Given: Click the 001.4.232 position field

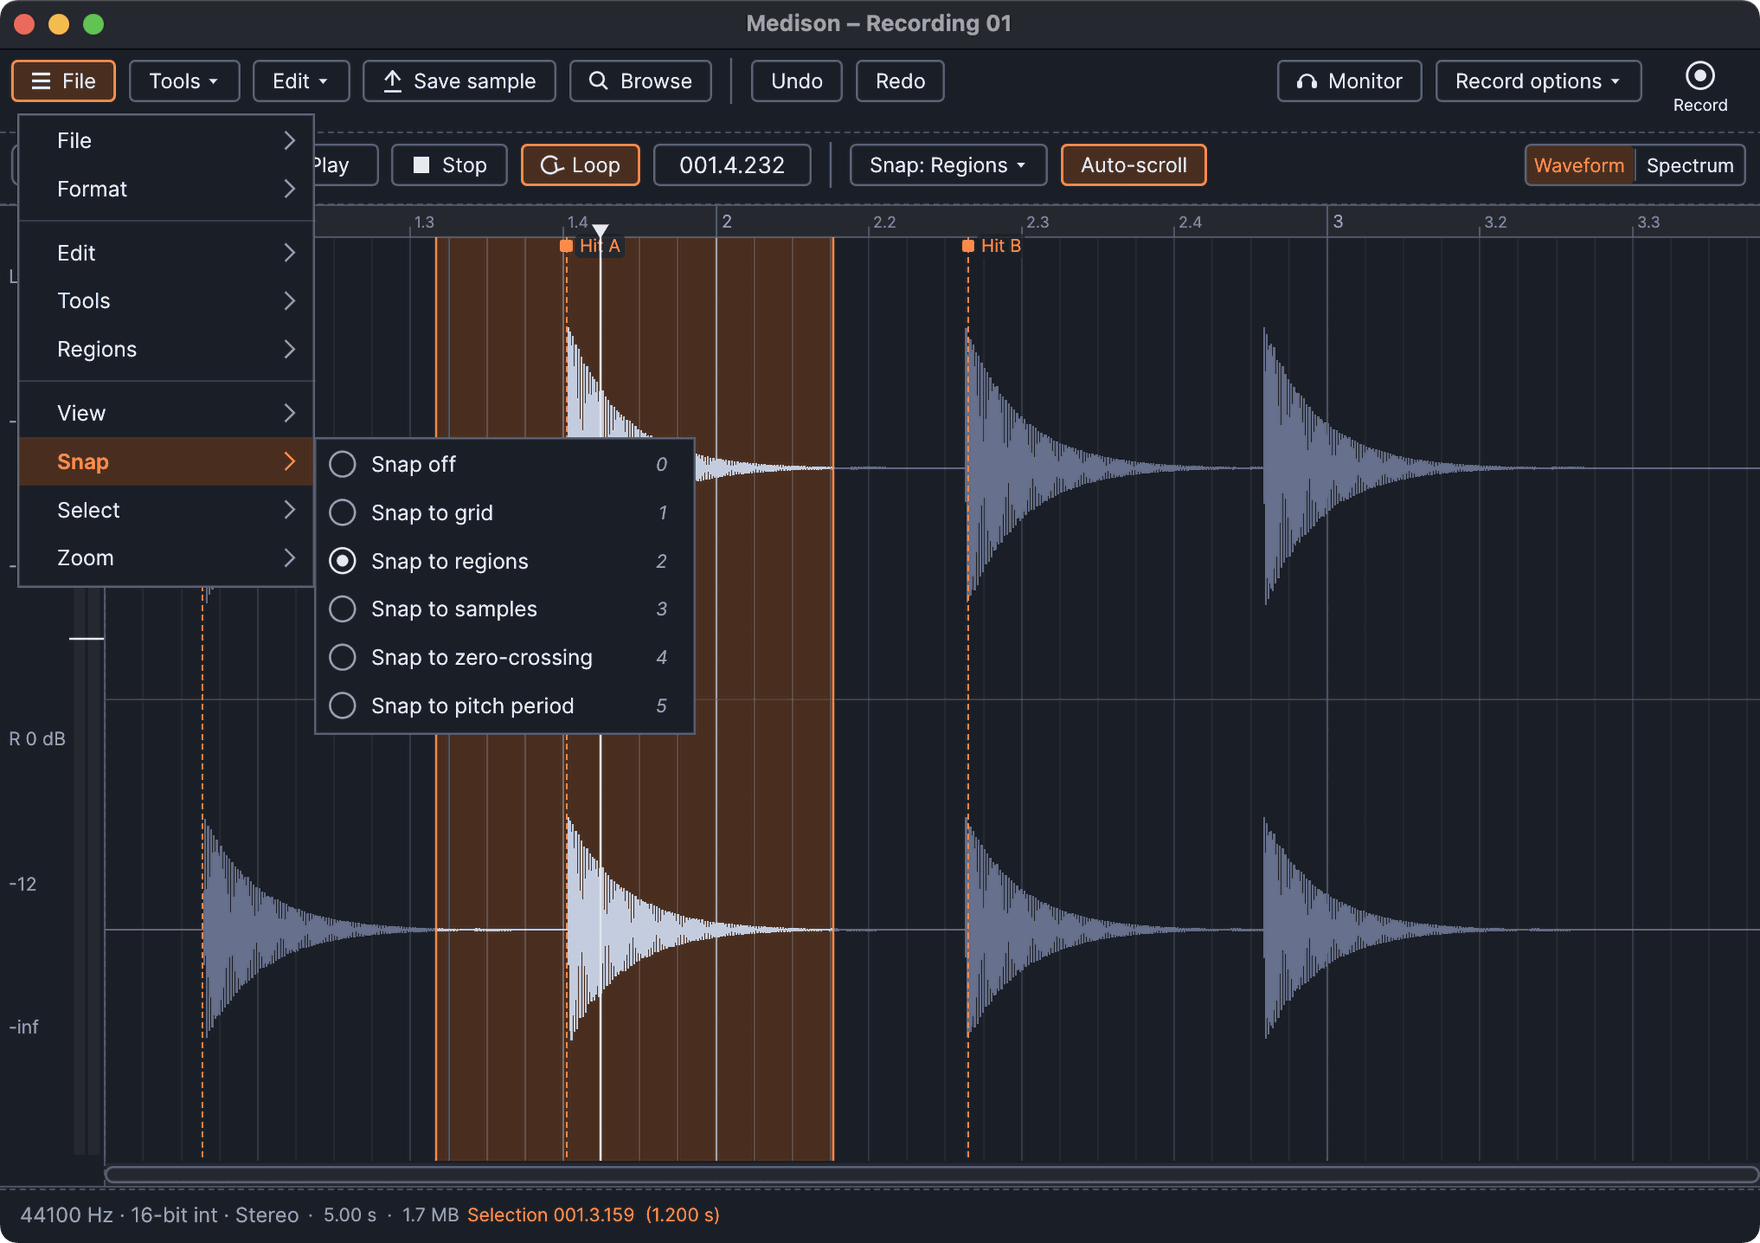Looking at the screenshot, I should pyautogui.click(x=732, y=165).
